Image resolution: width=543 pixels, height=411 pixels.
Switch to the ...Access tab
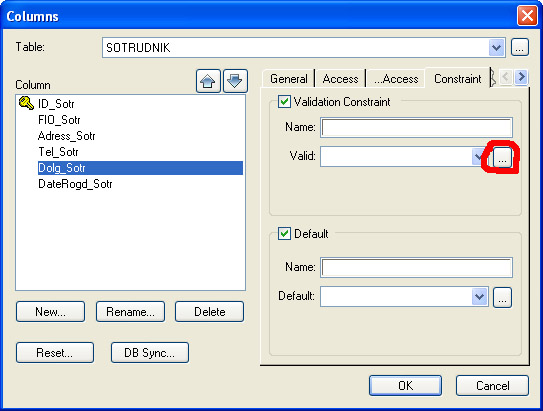click(x=396, y=79)
